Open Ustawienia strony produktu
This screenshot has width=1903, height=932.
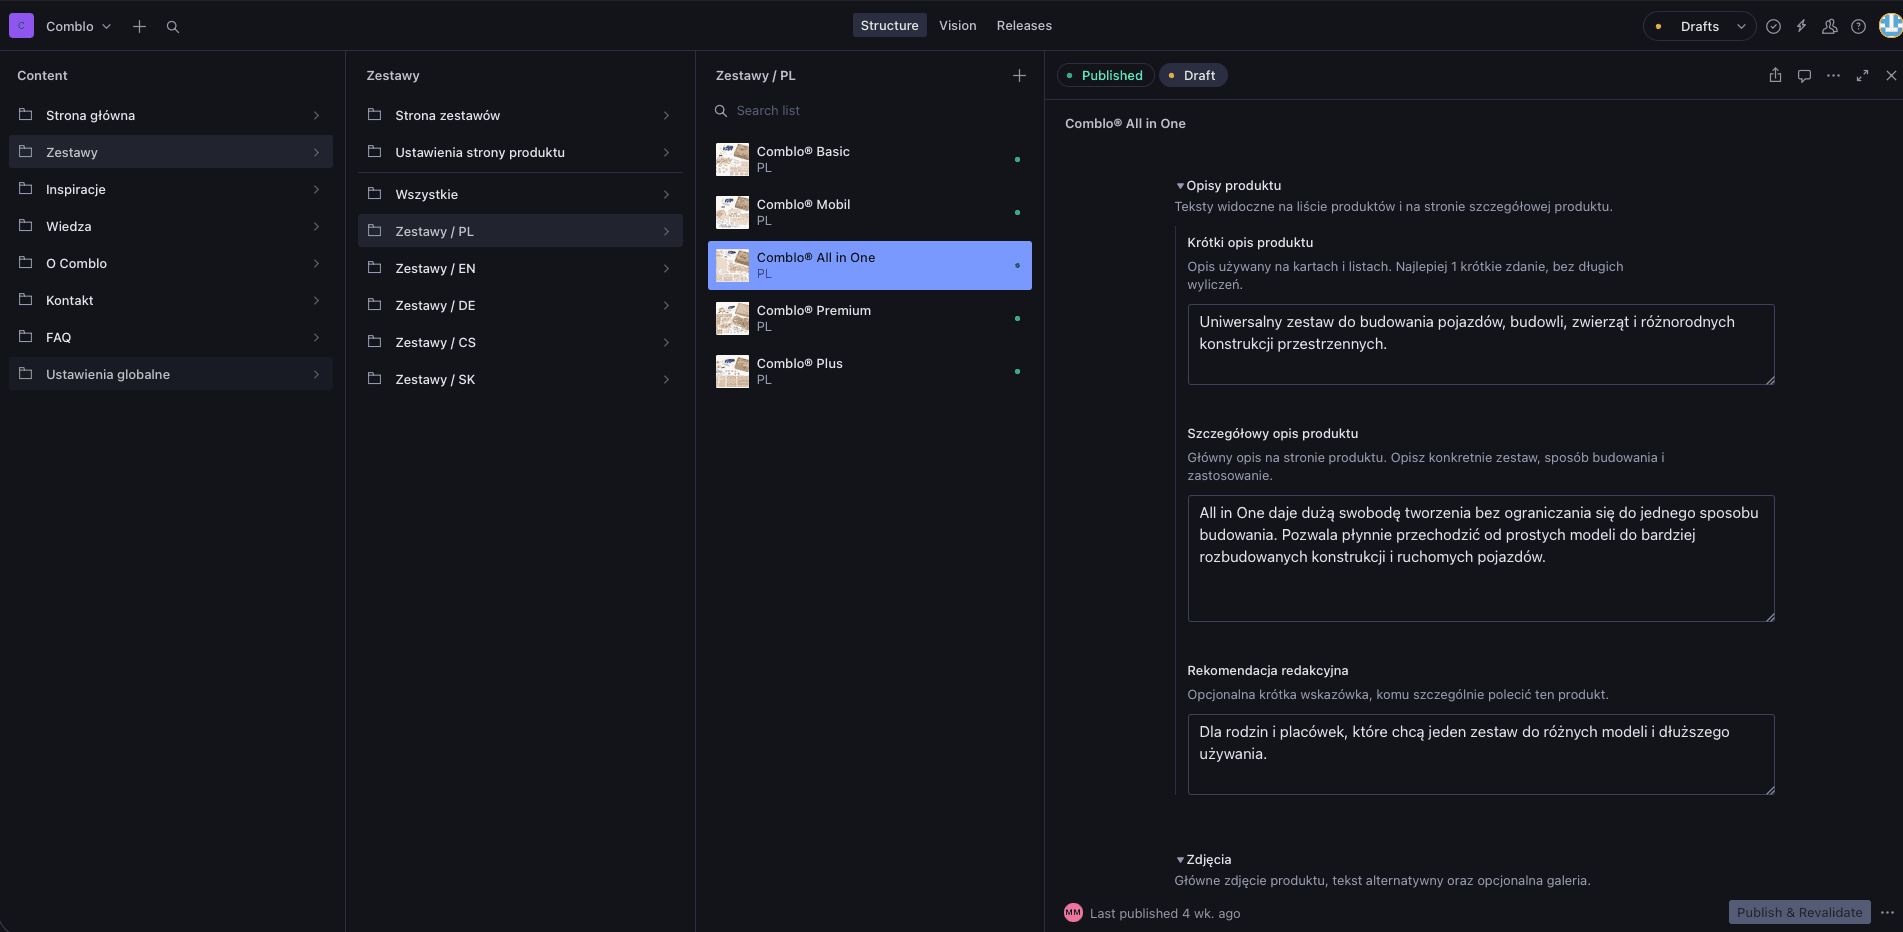(x=520, y=152)
